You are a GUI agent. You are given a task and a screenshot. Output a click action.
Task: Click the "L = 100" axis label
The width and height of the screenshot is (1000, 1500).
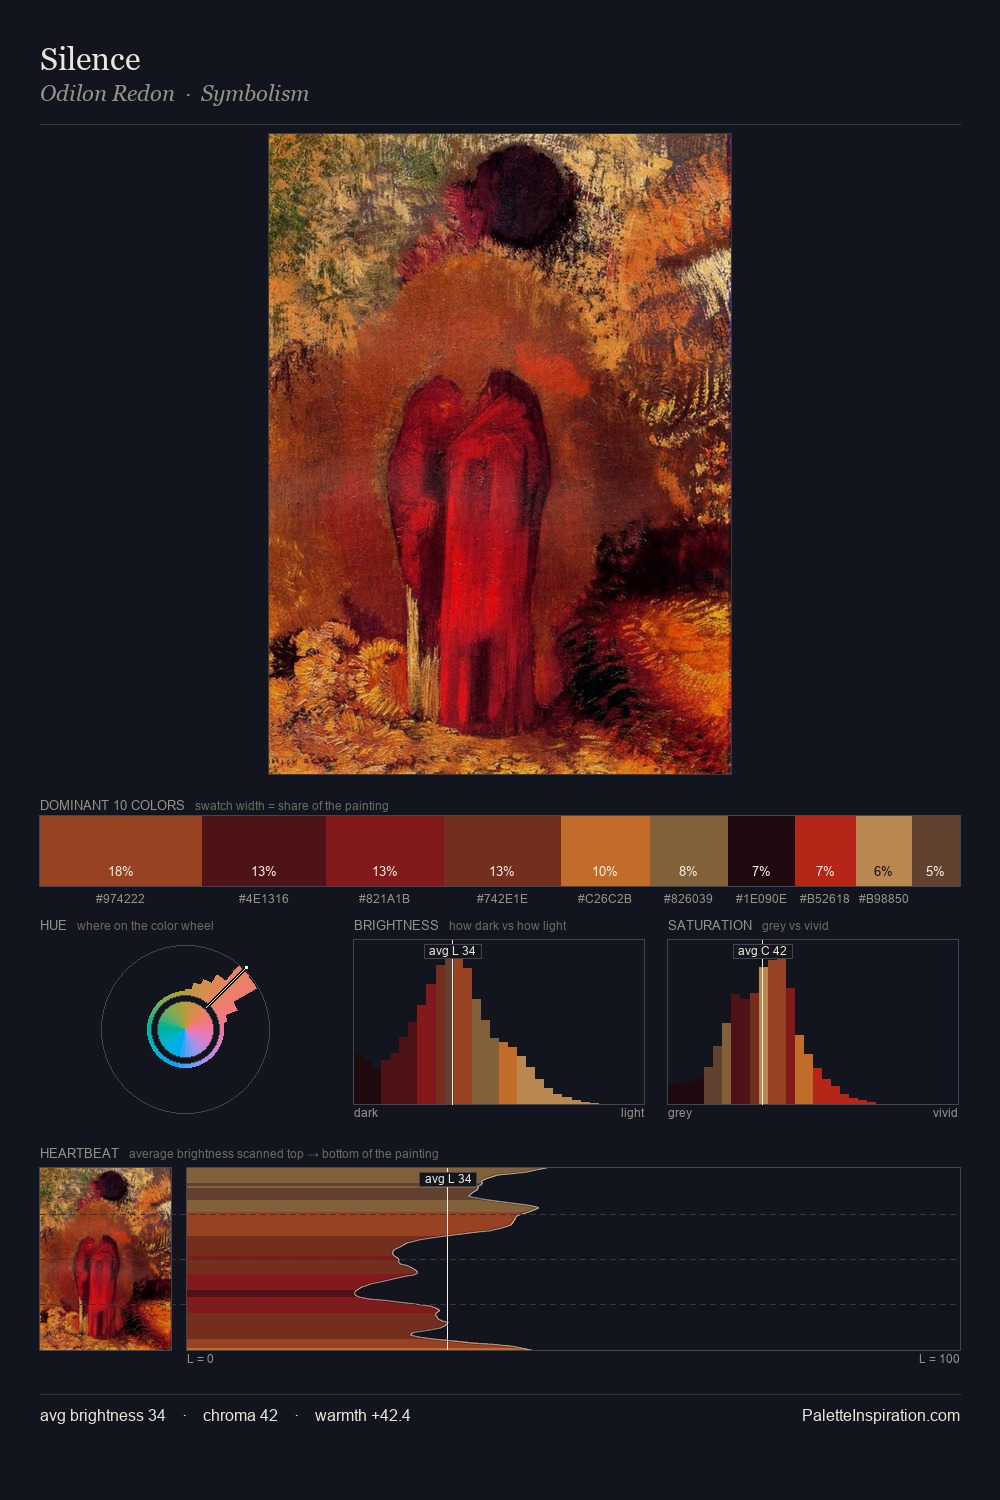[x=939, y=1359]
